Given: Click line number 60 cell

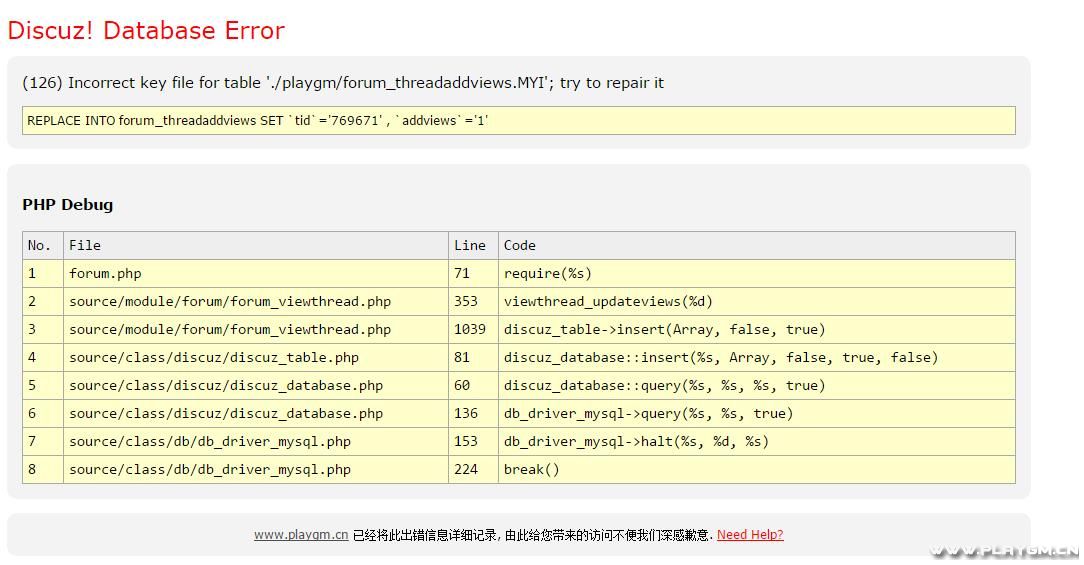Looking at the screenshot, I should [x=474, y=386].
